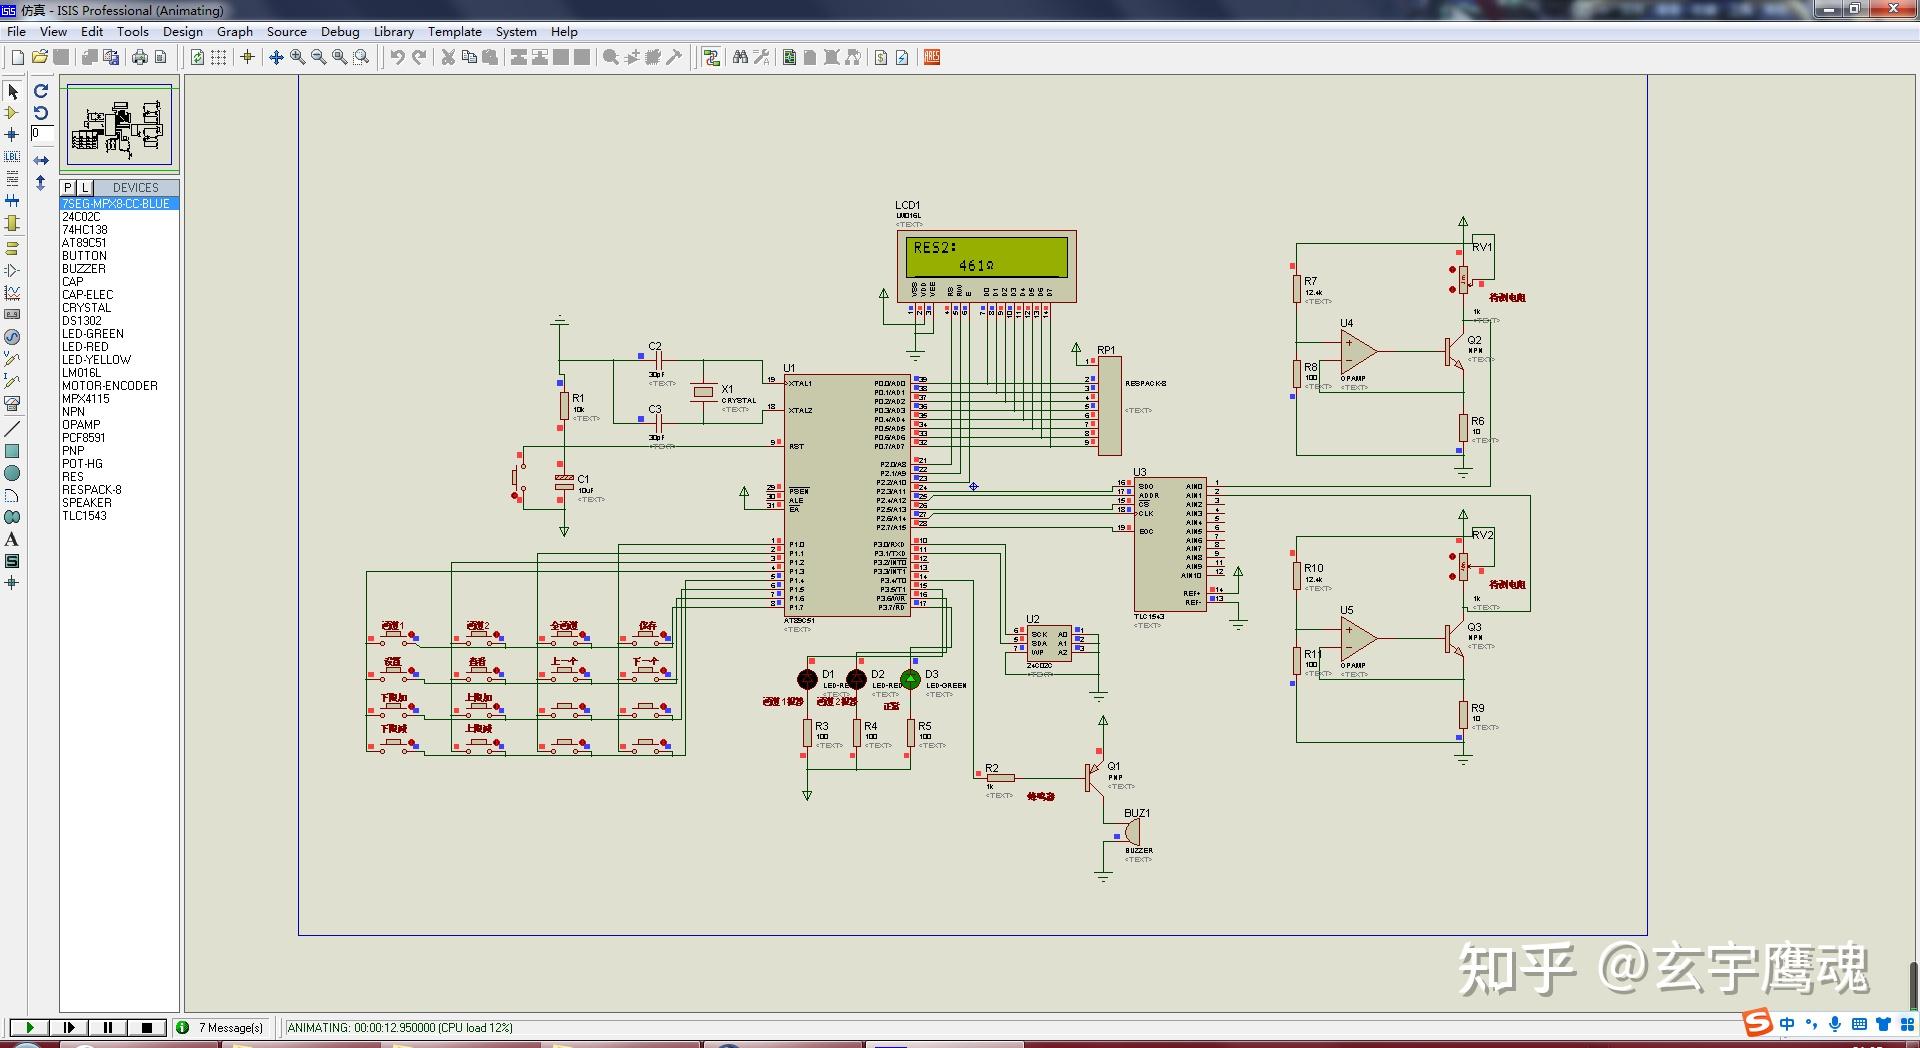The height and width of the screenshot is (1048, 1920).
Task: Click the Rotate Clockwise icon
Action: pos(41,91)
